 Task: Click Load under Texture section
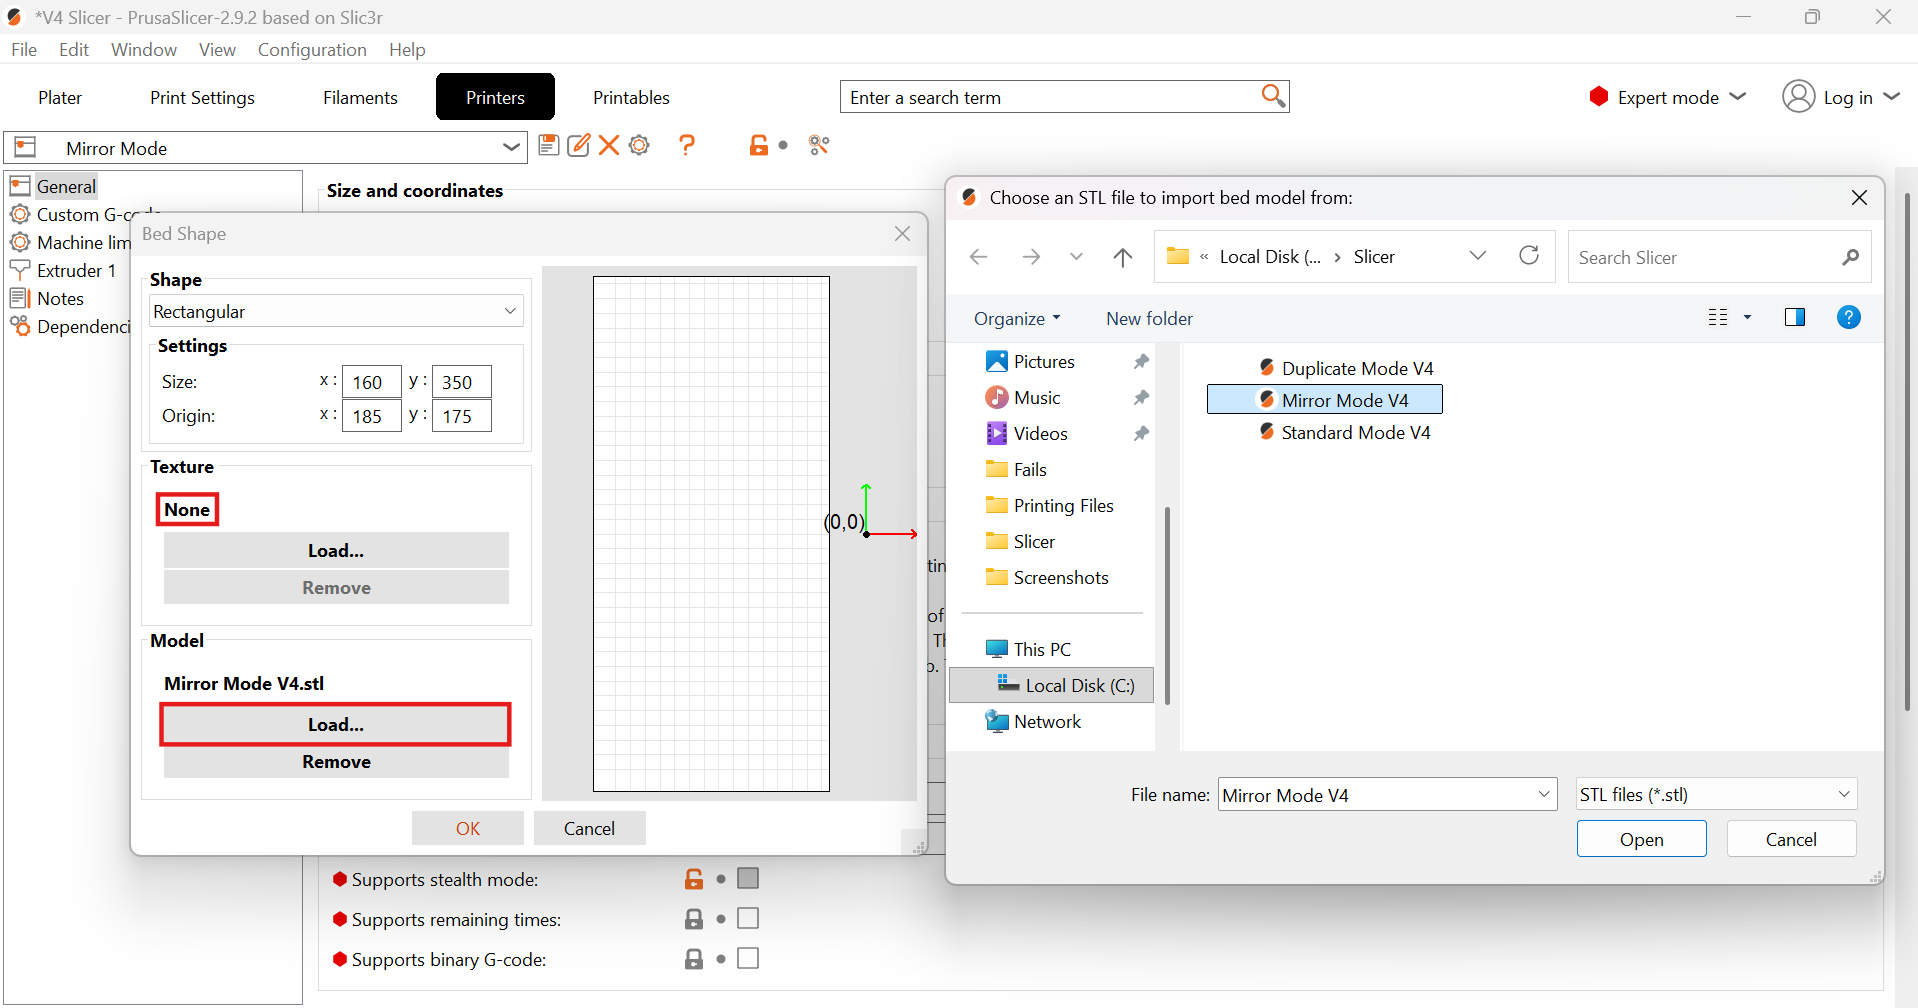tap(336, 550)
